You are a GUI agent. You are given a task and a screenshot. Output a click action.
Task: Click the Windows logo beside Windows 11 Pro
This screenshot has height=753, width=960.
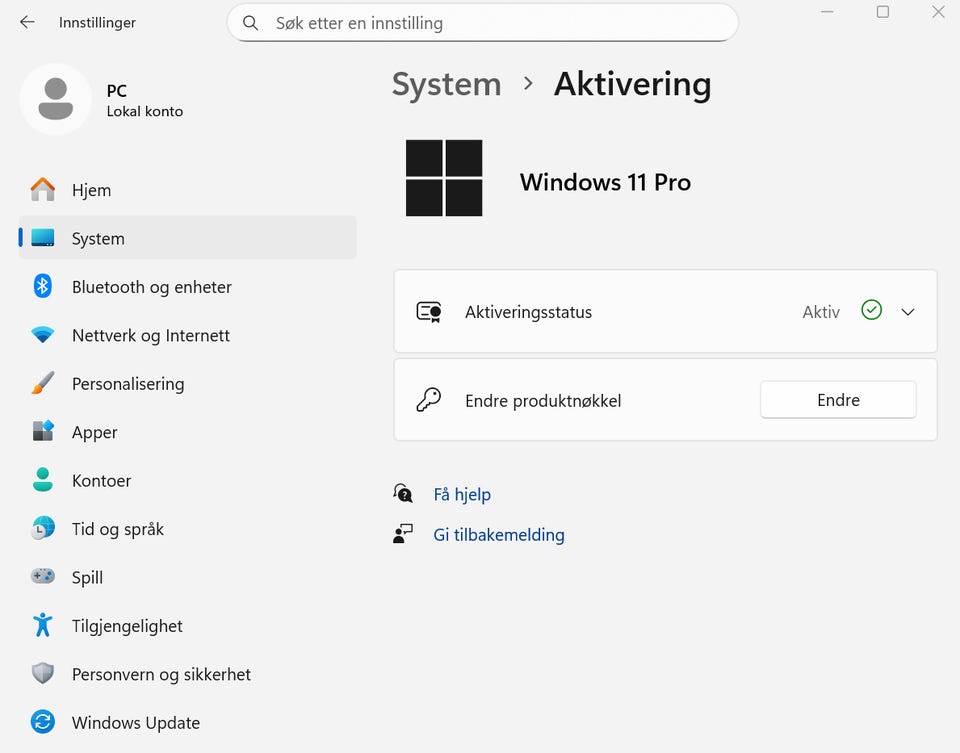pyautogui.click(x=444, y=178)
